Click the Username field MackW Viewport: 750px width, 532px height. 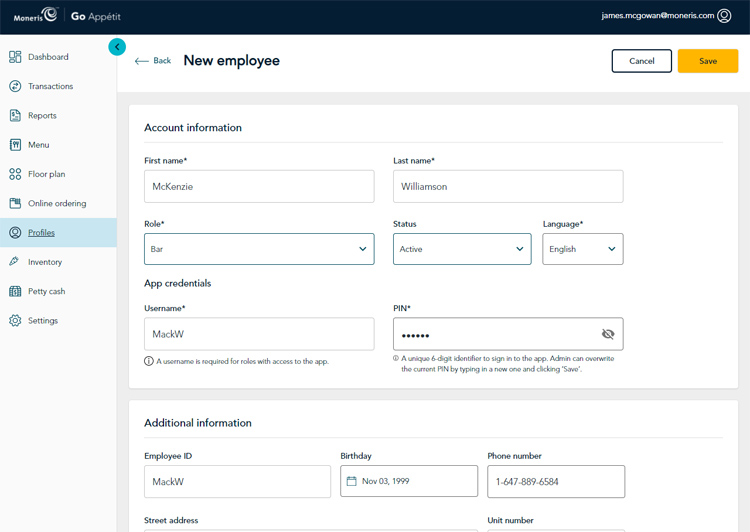(x=259, y=334)
